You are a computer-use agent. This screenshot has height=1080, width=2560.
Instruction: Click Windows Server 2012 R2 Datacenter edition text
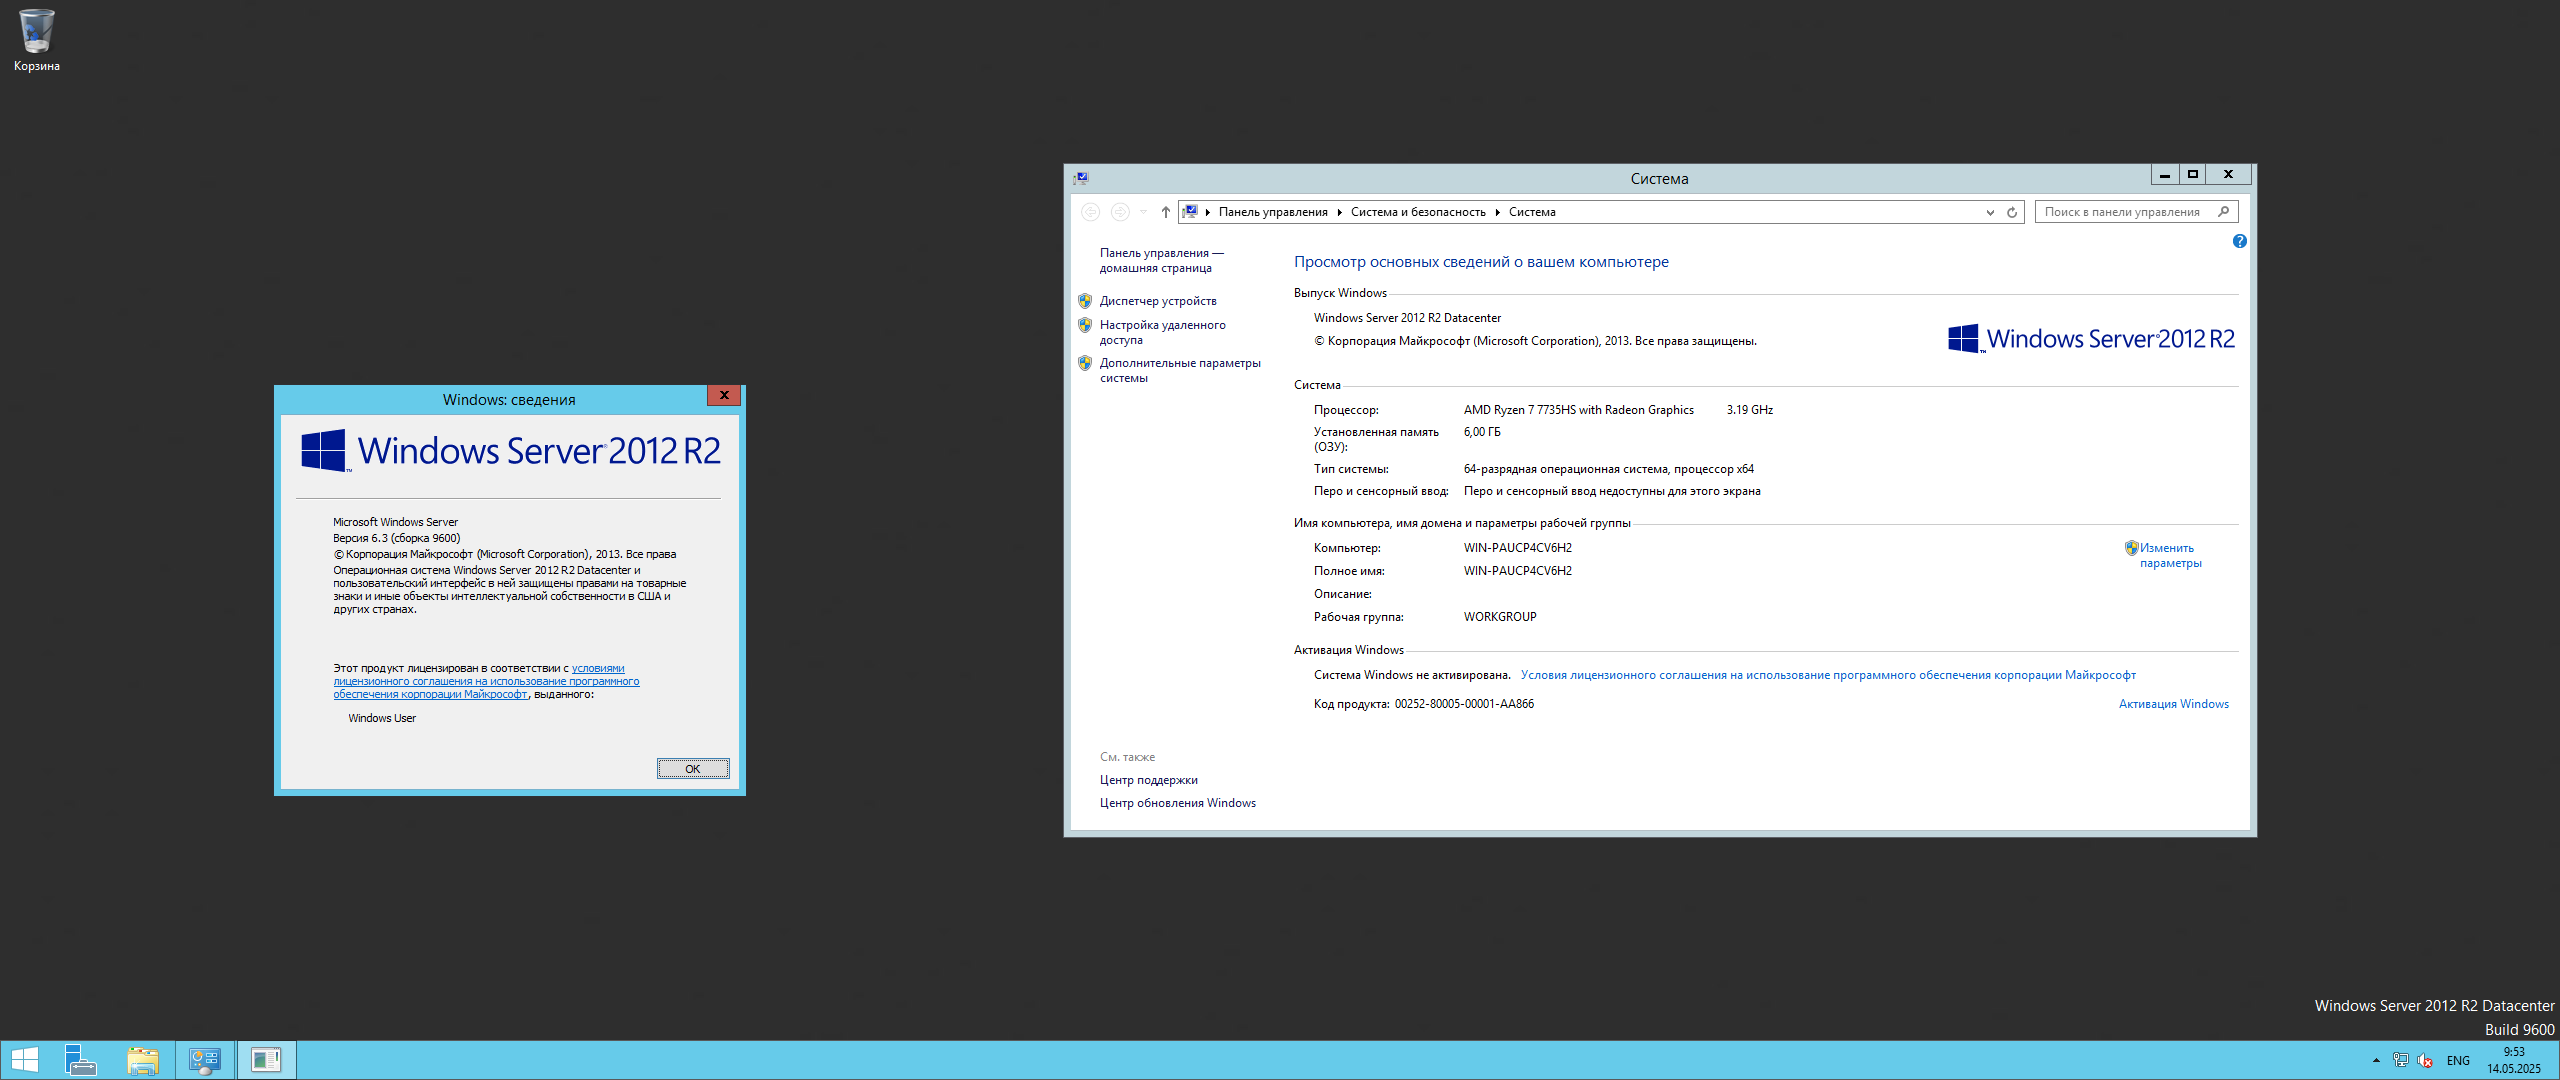tap(1407, 318)
